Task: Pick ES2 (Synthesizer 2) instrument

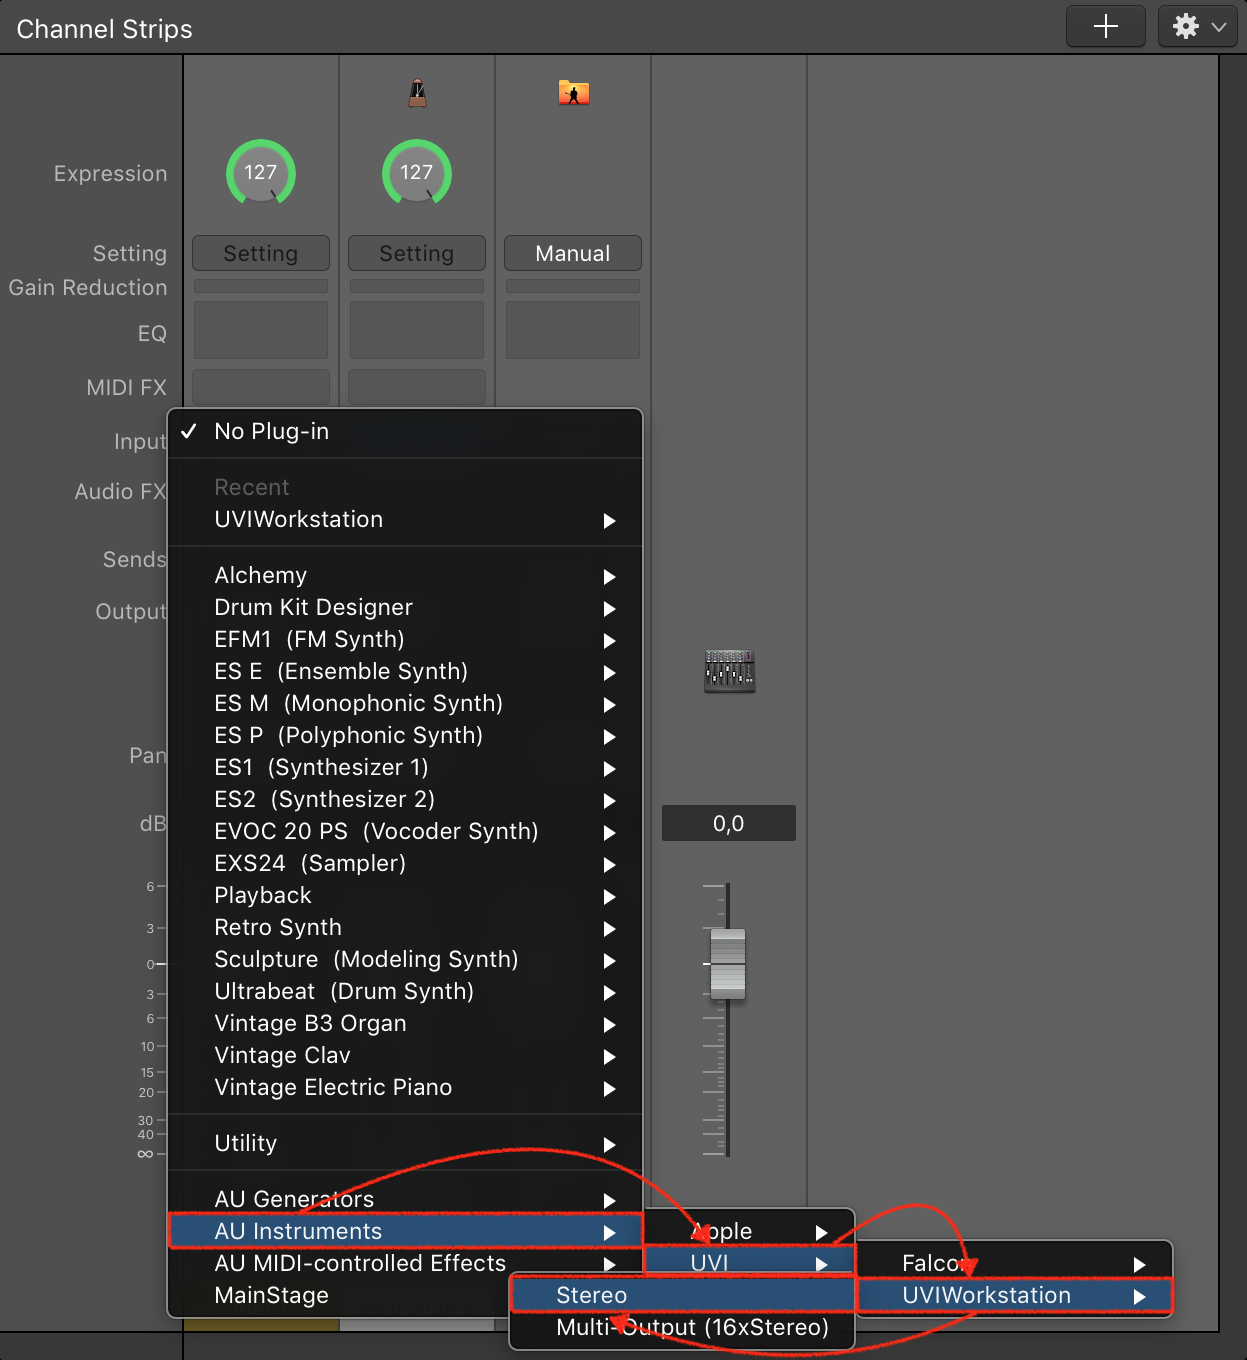Action: click(x=405, y=799)
